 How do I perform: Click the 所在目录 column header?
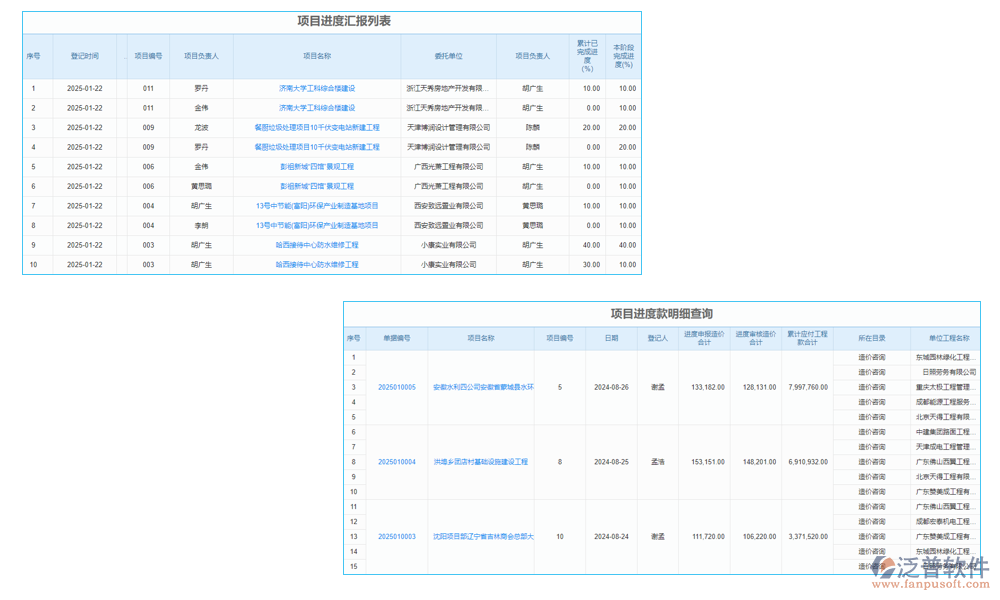pos(871,338)
